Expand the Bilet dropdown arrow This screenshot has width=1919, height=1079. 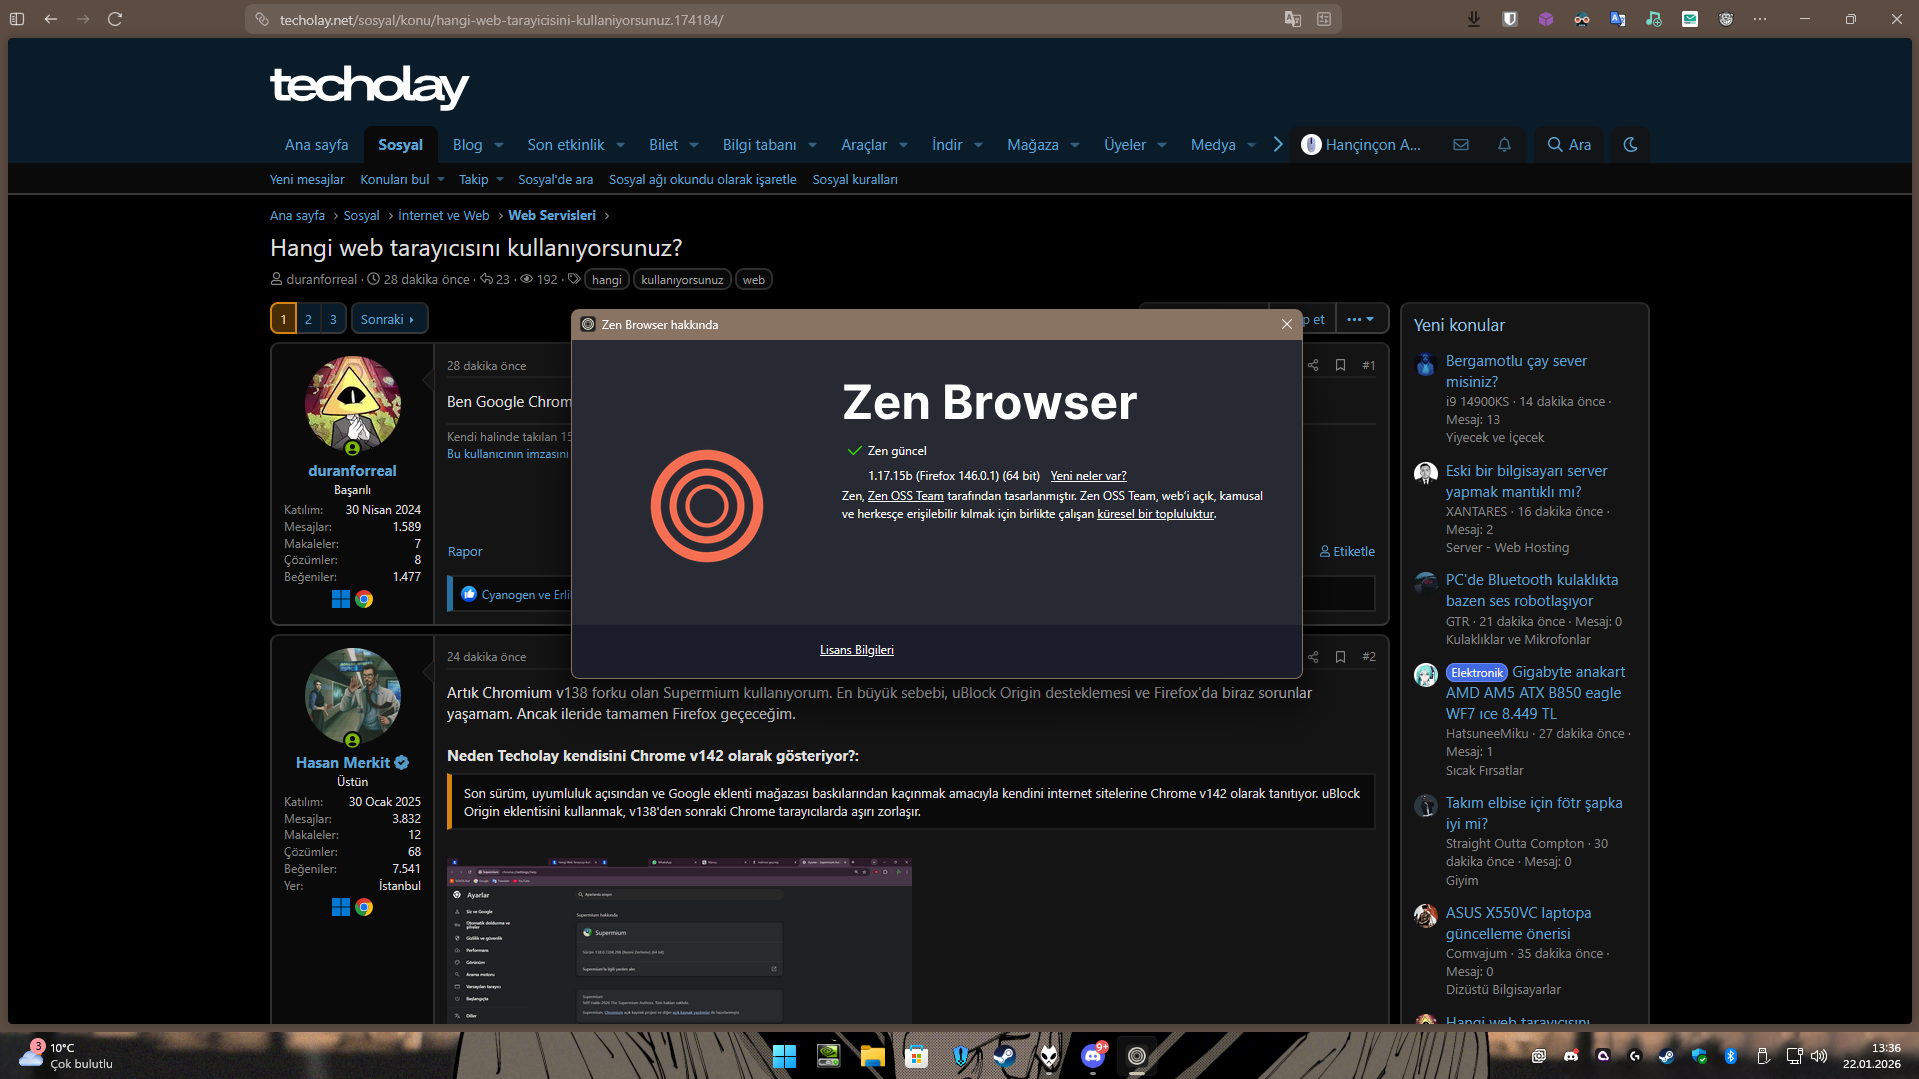(694, 145)
